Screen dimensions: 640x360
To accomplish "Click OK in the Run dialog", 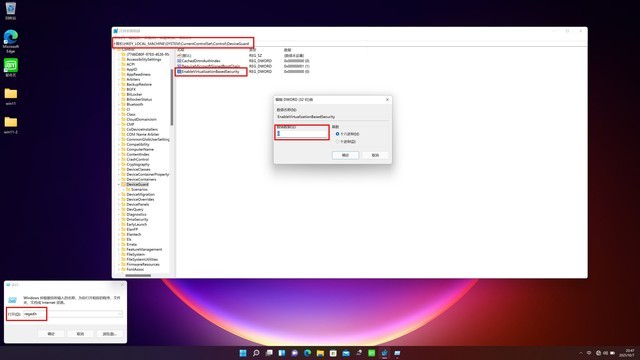I will pyautogui.click(x=51, y=333).
